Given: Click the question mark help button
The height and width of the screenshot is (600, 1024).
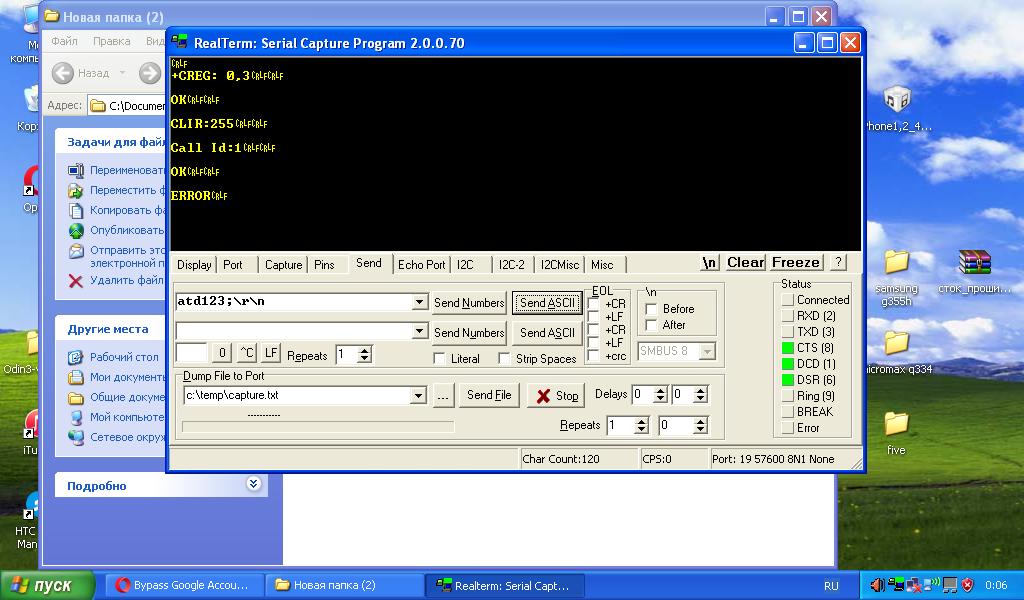Looking at the screenshot, I should coord(838,263).
